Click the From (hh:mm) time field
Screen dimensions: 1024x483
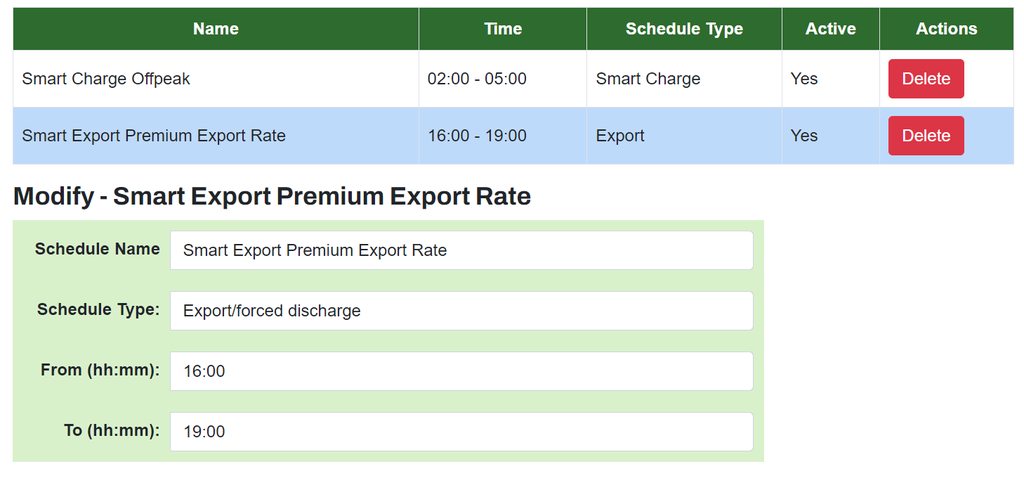click(x=461, y=371)
